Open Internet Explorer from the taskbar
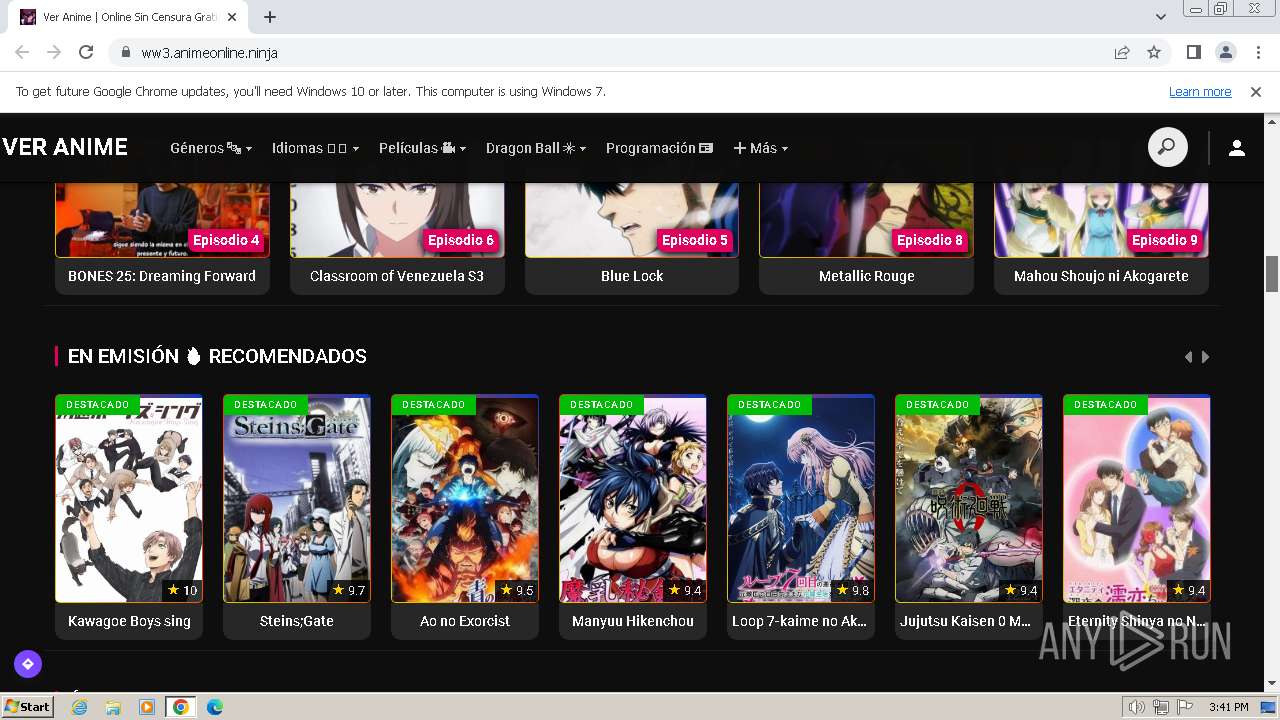The height and width of the screenshot is (720, 1280). pyautogui.click(x=80, y=707)
